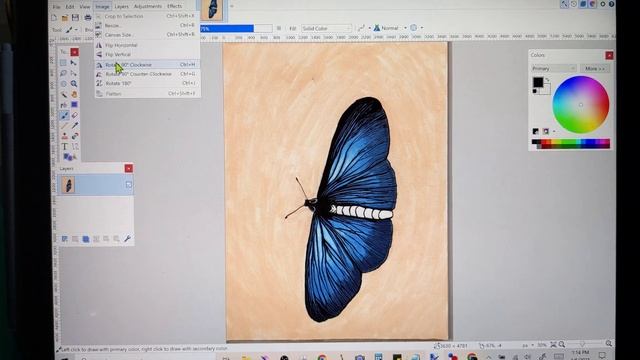Screen dimensions: 640x360
Task: Select the Color Picker eyedropper tool
Action: pos(75,126)
